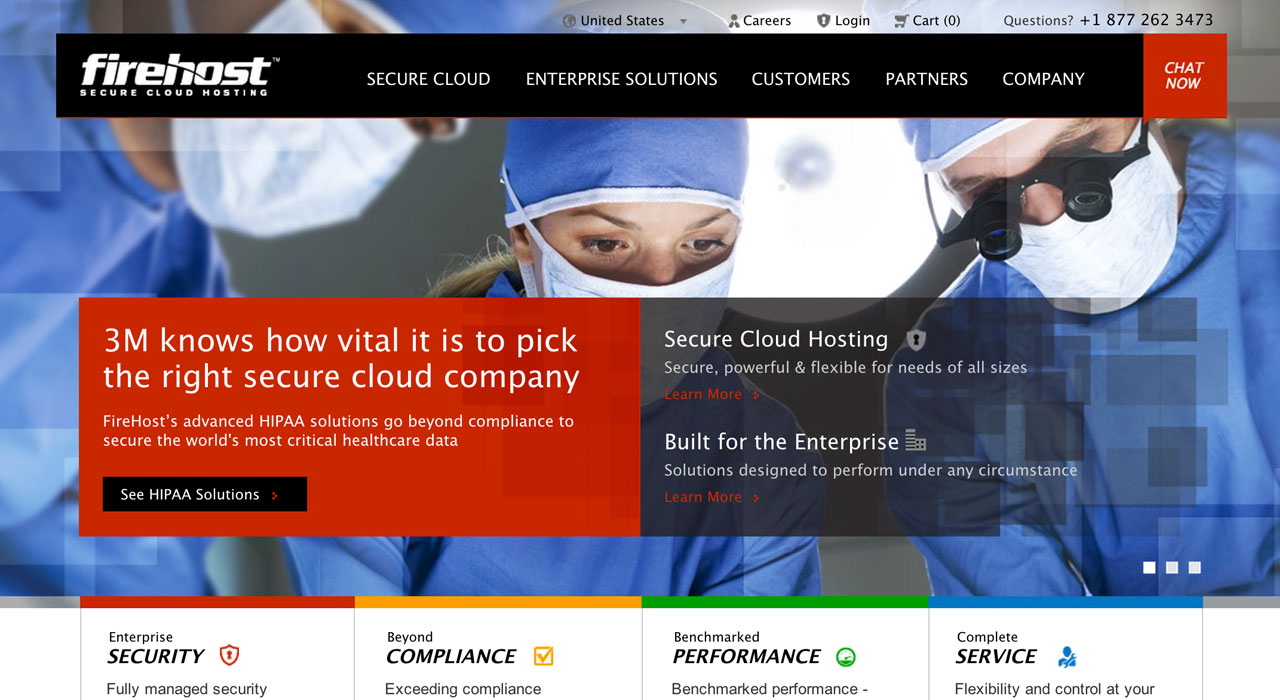Click the 3M secure cloud company headline

(341, 358)
